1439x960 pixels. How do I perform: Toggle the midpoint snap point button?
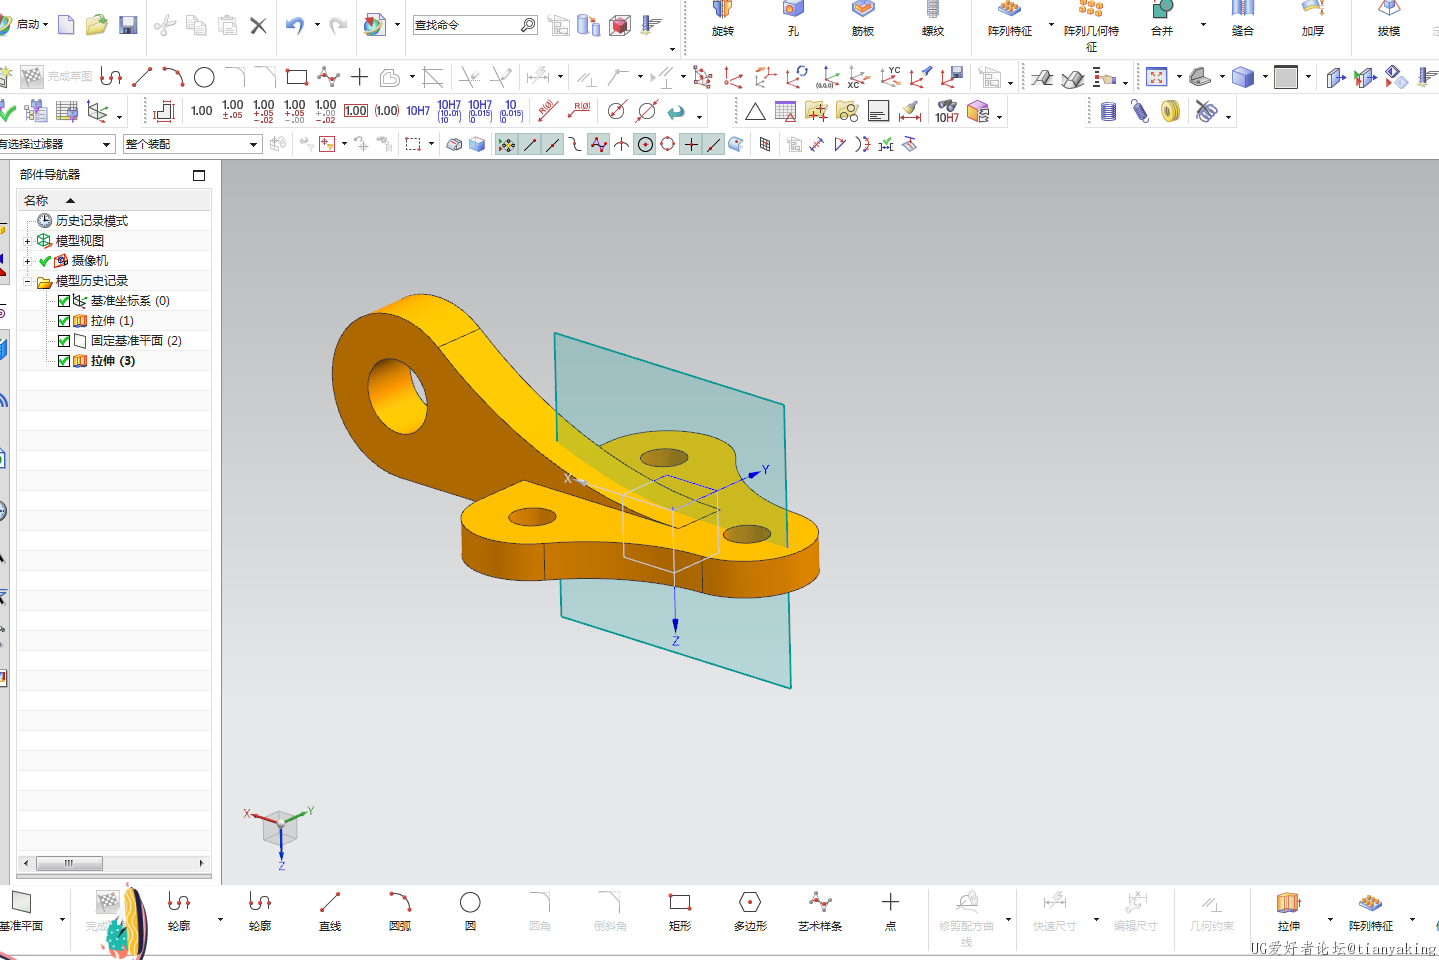pyautogui.click(x=553, y=145)
